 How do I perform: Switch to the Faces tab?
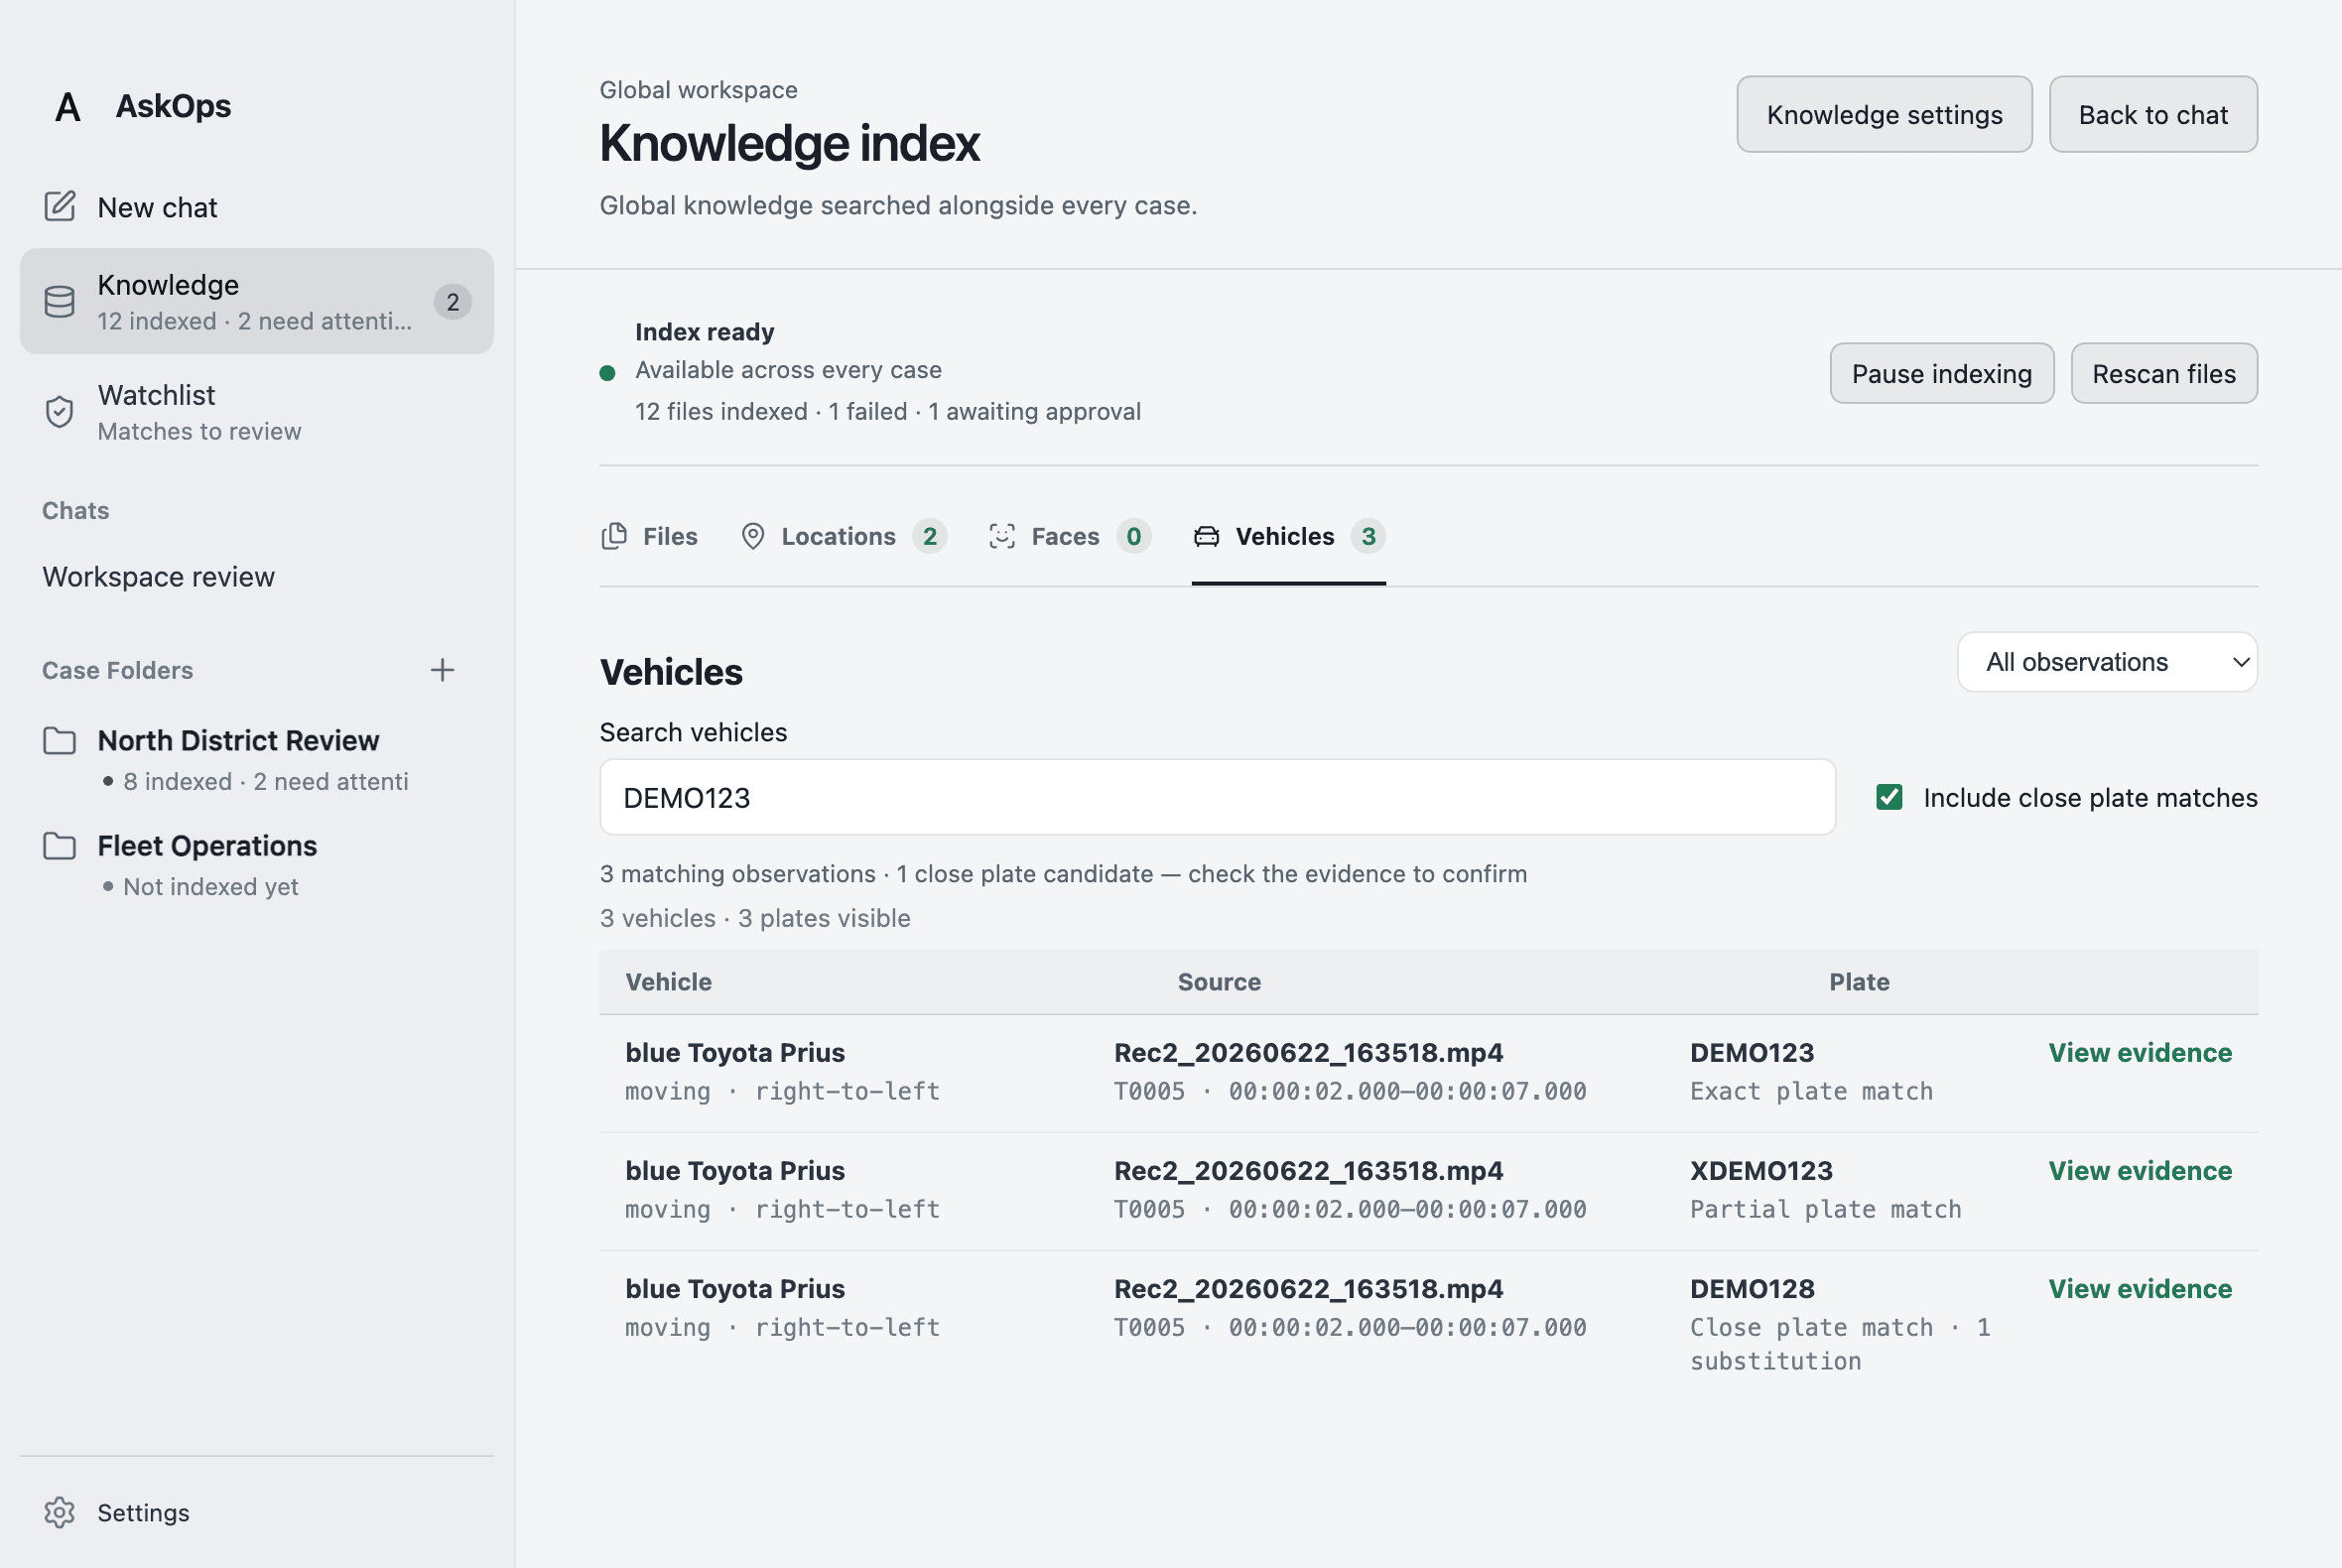coord(1069,537)
